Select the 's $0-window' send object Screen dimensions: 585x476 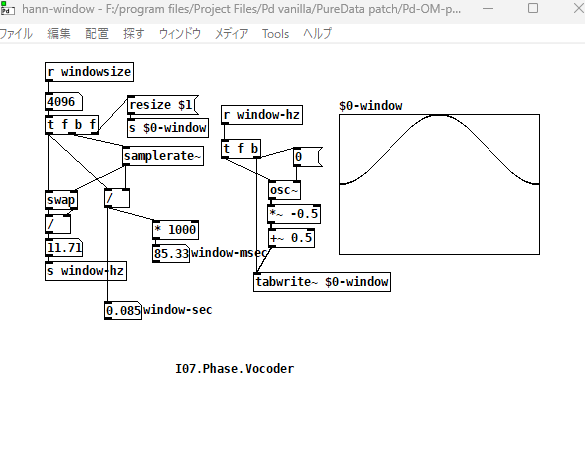tap(168, 128)
